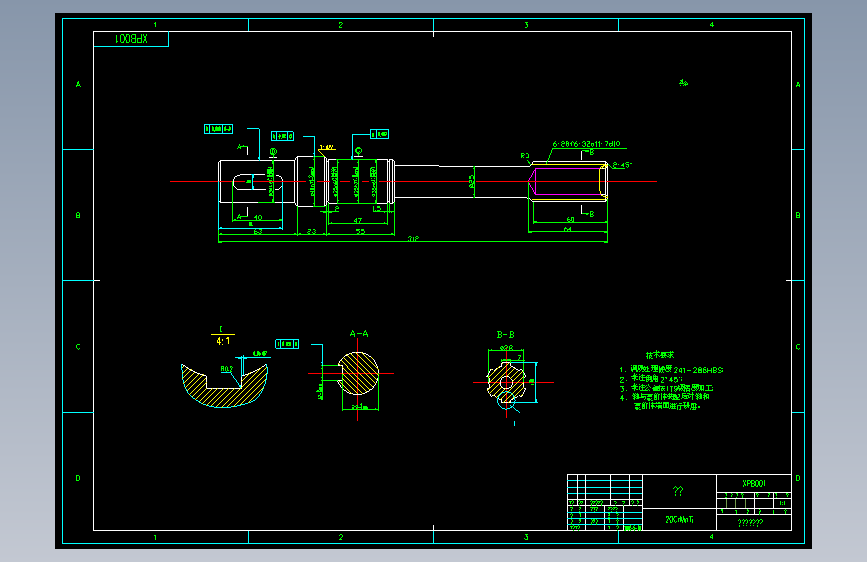Click the mirrored XPB001 label in the corner box
The width and height of the screenshot is (867, 562).
(131, 39)
